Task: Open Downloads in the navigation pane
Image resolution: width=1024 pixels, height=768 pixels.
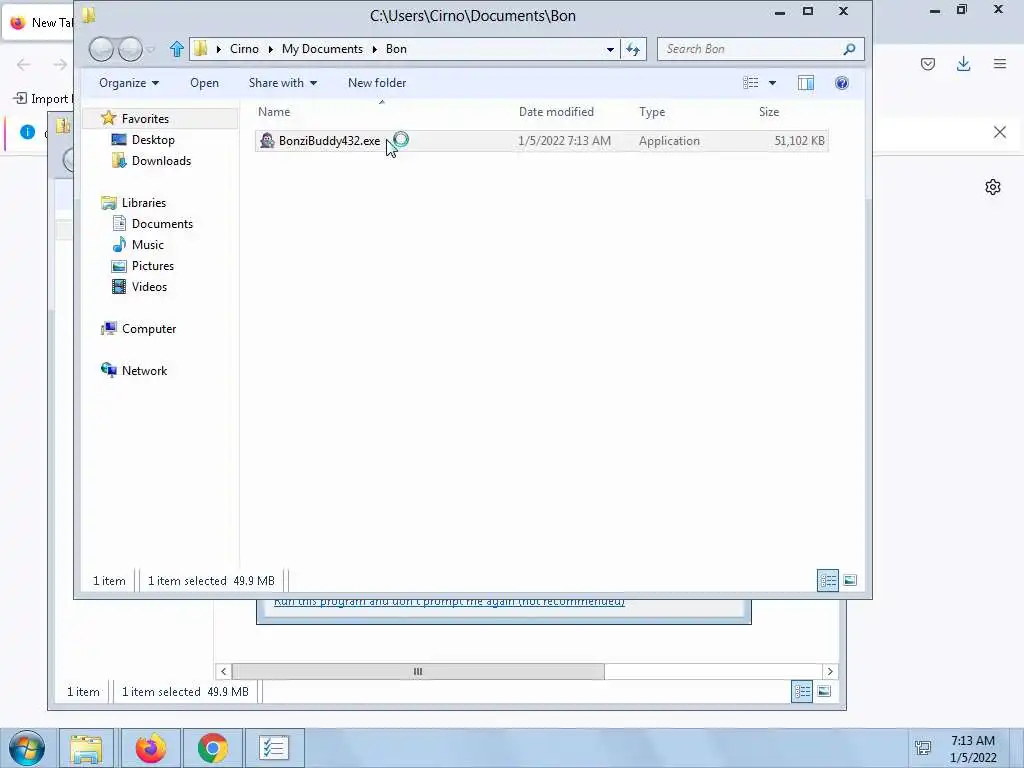Action: tap(161, 161)
